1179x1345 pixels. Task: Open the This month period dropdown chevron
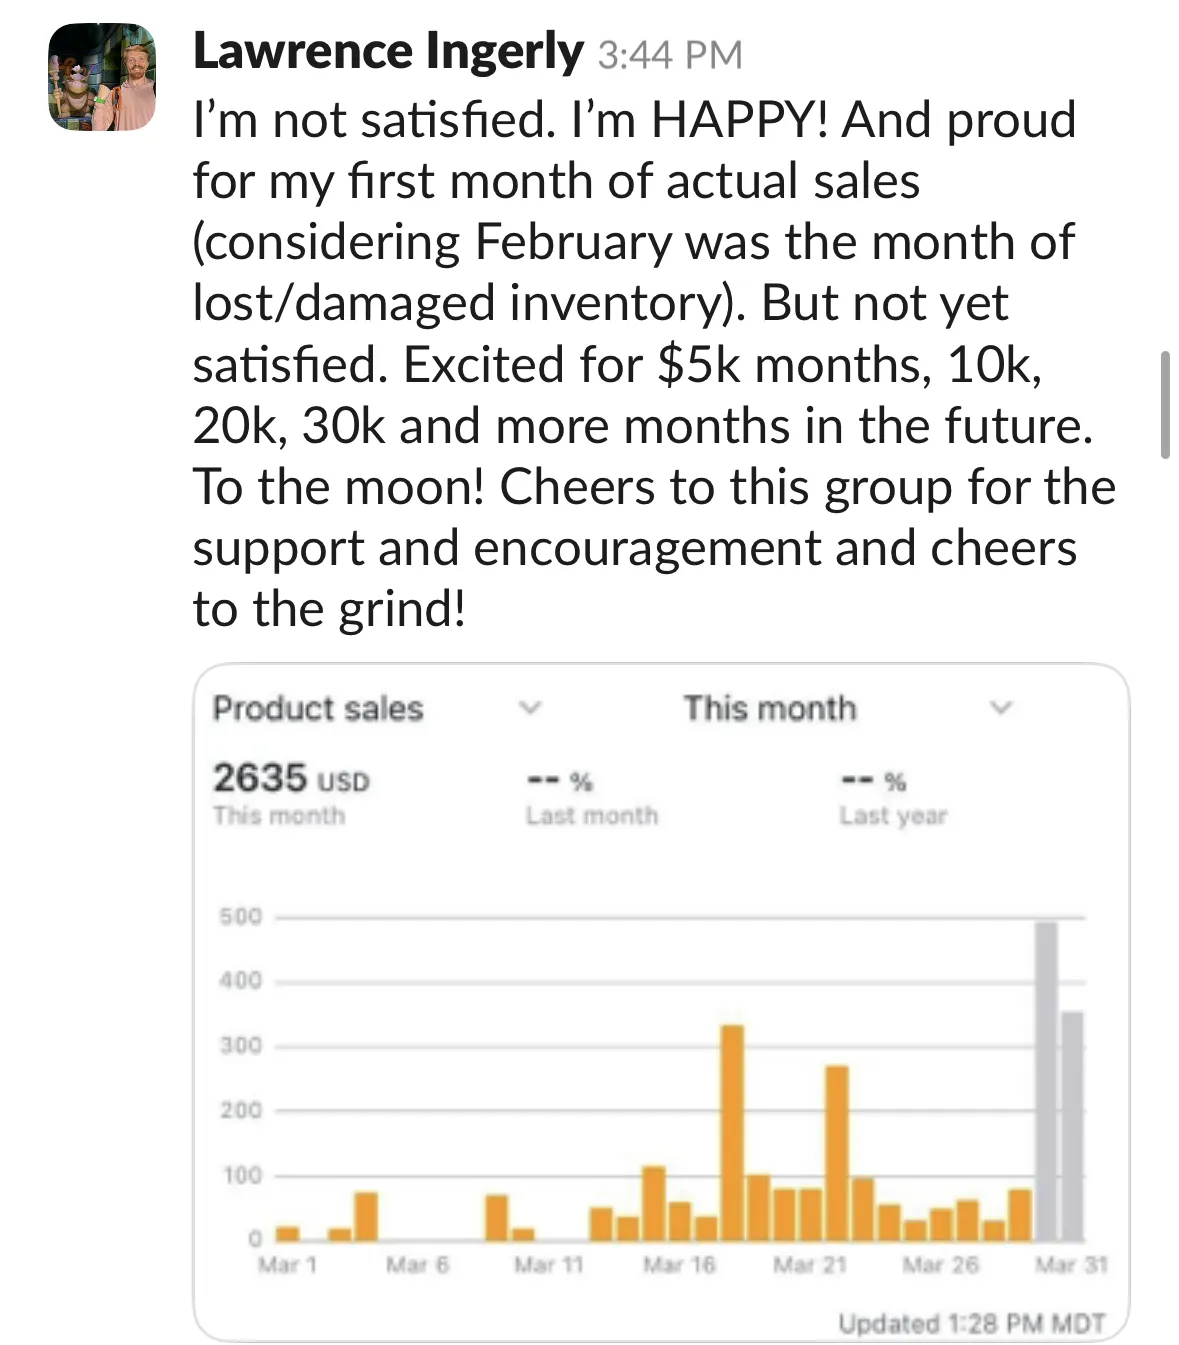pyautogui.click(x=1000, y=708)
